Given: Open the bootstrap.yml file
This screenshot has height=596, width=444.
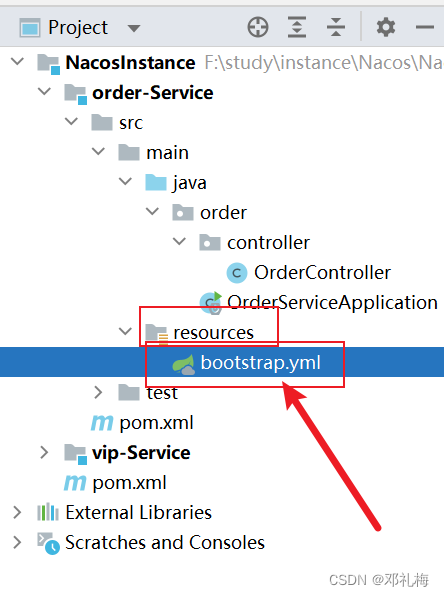Looking at the screenshot, I should coord(260,362).
